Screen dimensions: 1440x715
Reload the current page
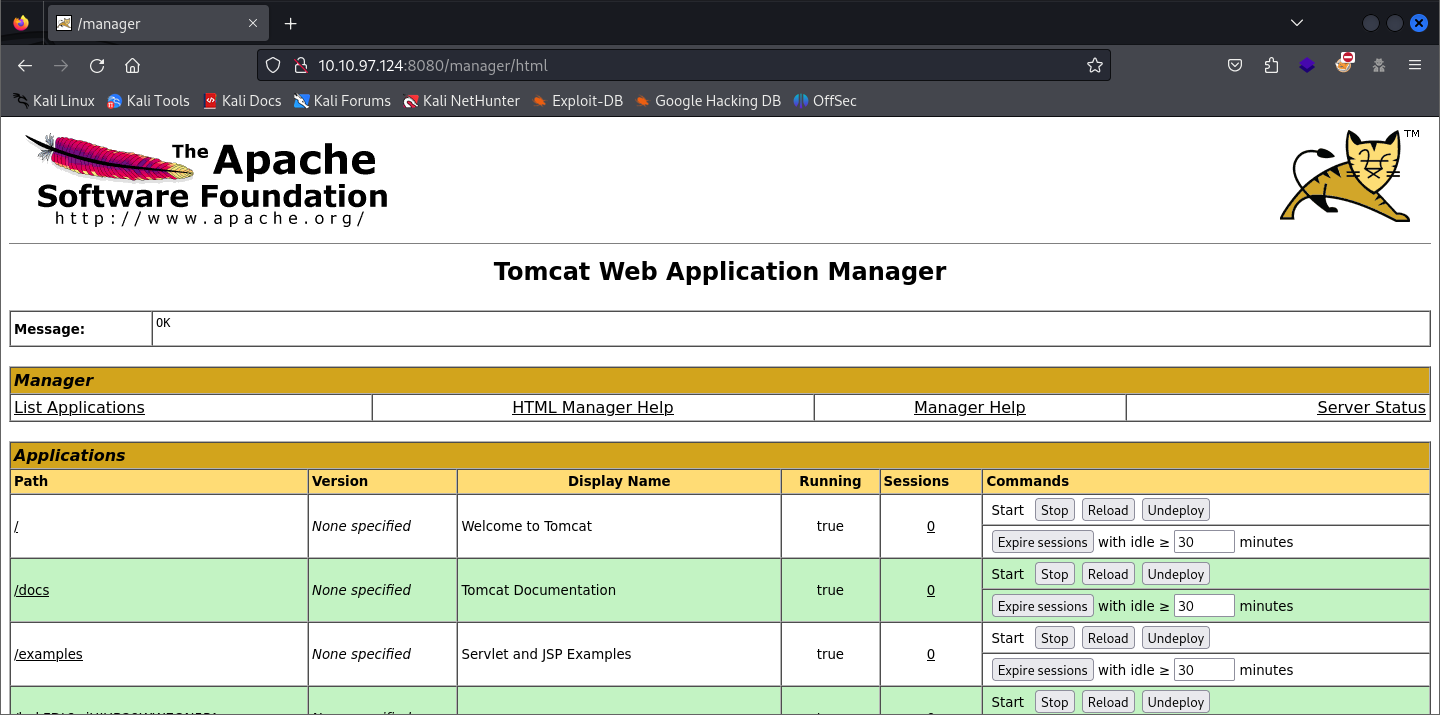(x=97, y=66)
